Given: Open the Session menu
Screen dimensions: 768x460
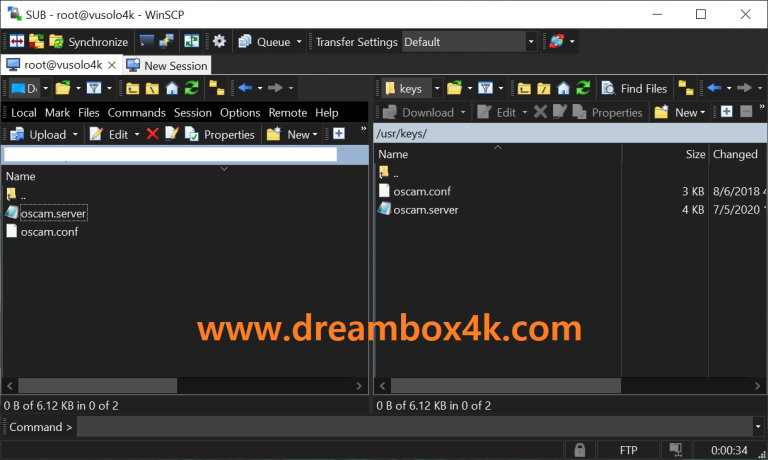Looking at the screenshot, I should click(192, 113).
